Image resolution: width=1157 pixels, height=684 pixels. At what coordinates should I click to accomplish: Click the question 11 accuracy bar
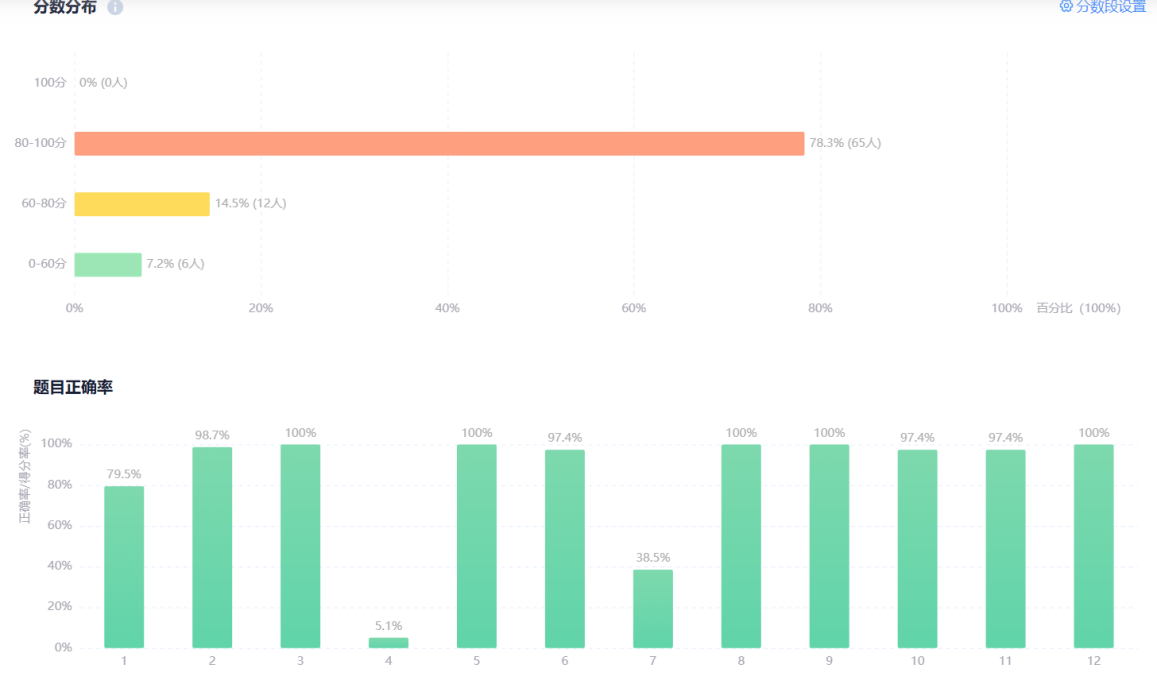[x=1005, y=548]
